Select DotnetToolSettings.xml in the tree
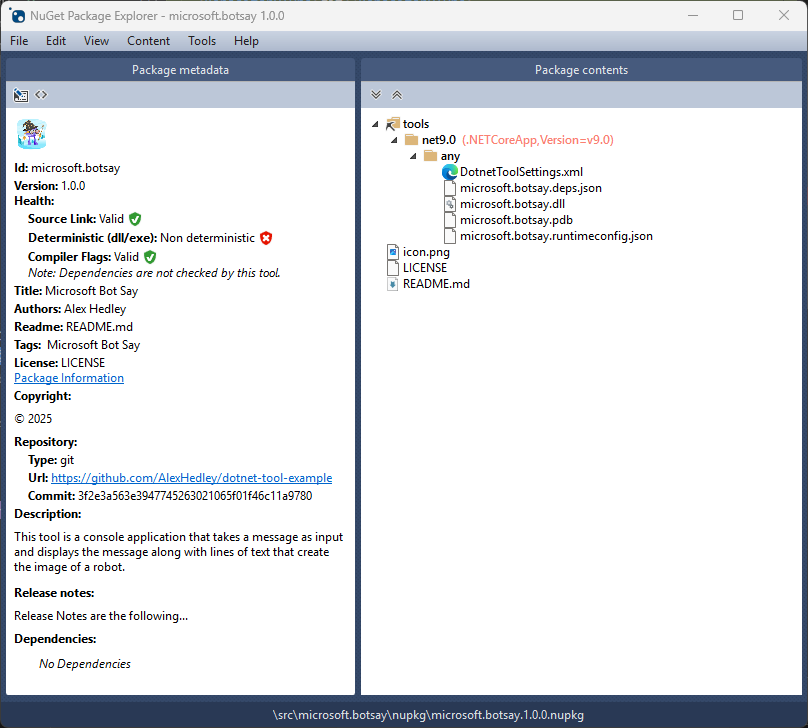The width and height of the screenshot is (808, 728). 521,172
